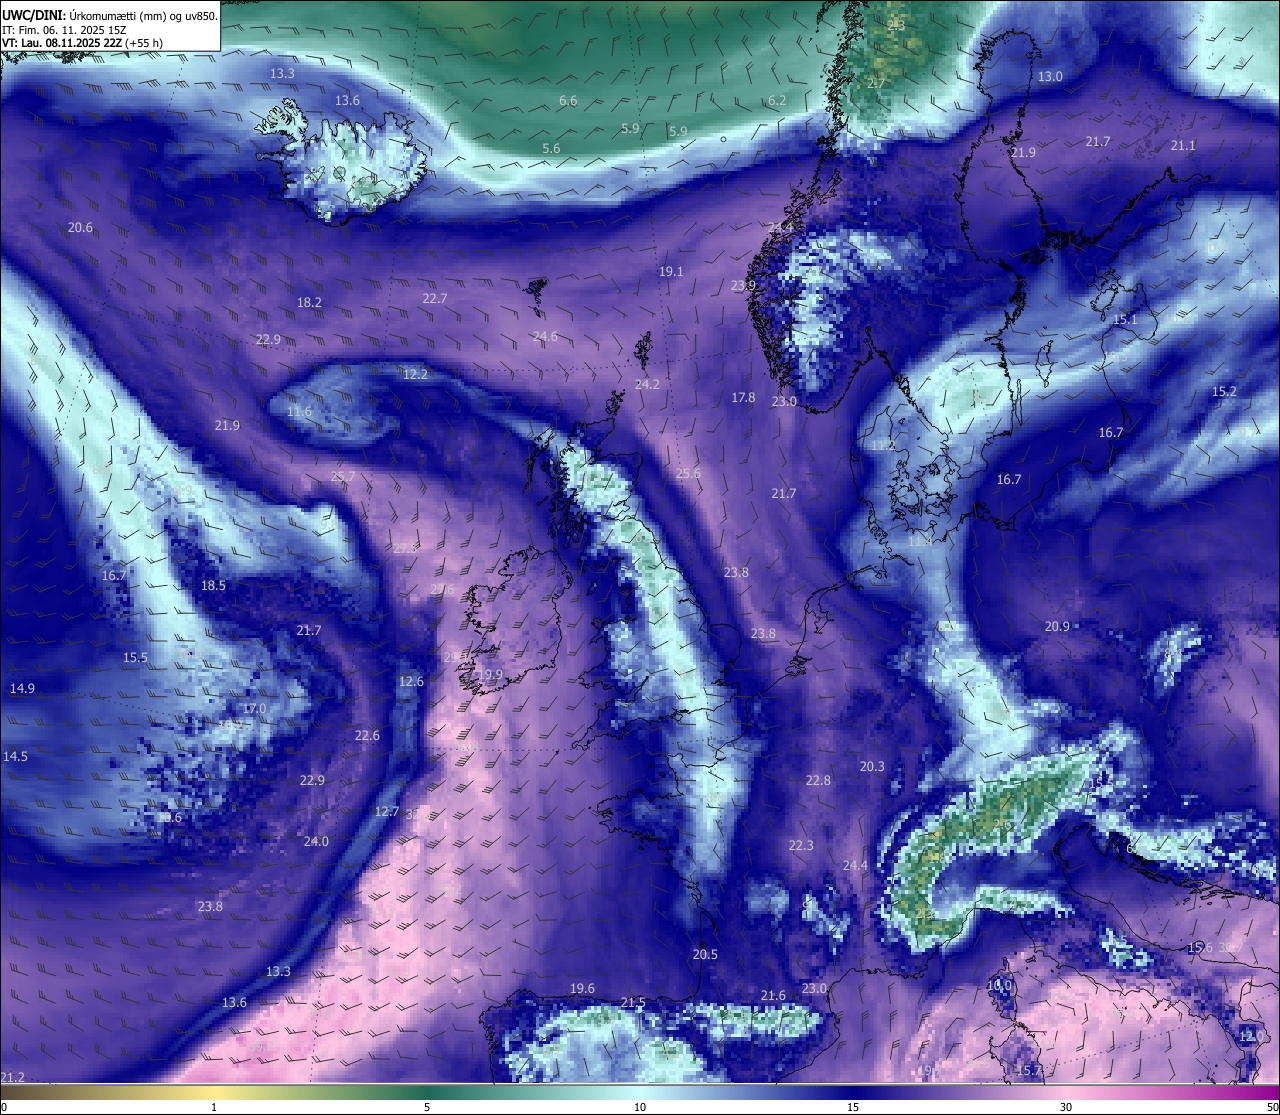Screen dimensions: 1280x1115
Task: Click the 18.5 value label
Action: point(213,586)
